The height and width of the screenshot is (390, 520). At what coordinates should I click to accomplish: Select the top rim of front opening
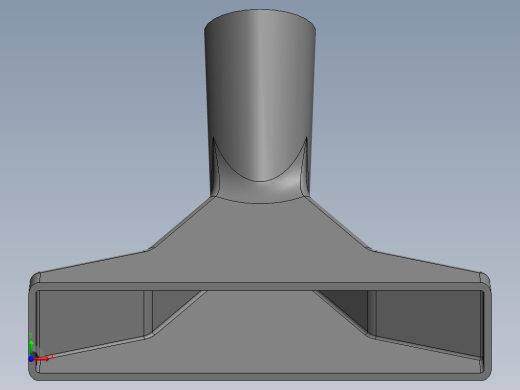tap(260, 286)
